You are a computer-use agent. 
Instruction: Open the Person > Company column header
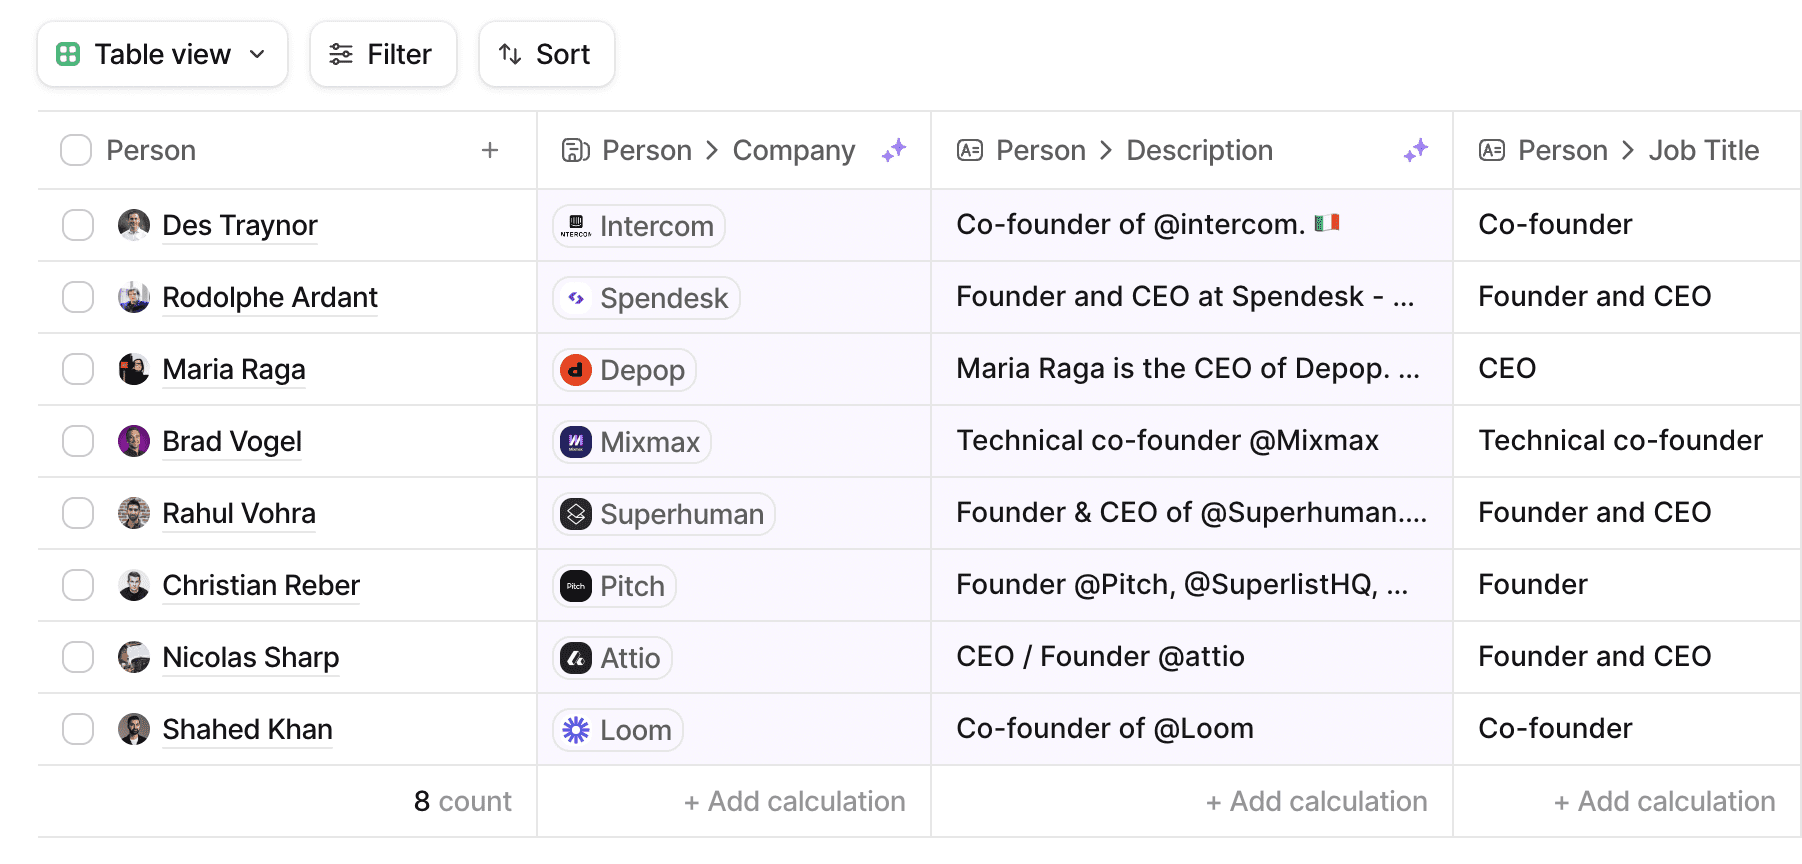point(734,150)
